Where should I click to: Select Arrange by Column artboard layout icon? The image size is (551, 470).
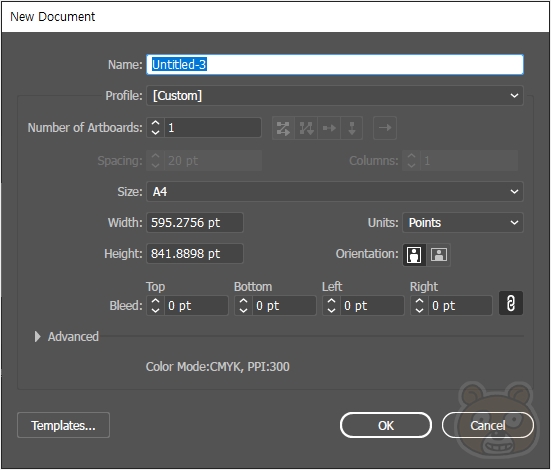(351, 128)
